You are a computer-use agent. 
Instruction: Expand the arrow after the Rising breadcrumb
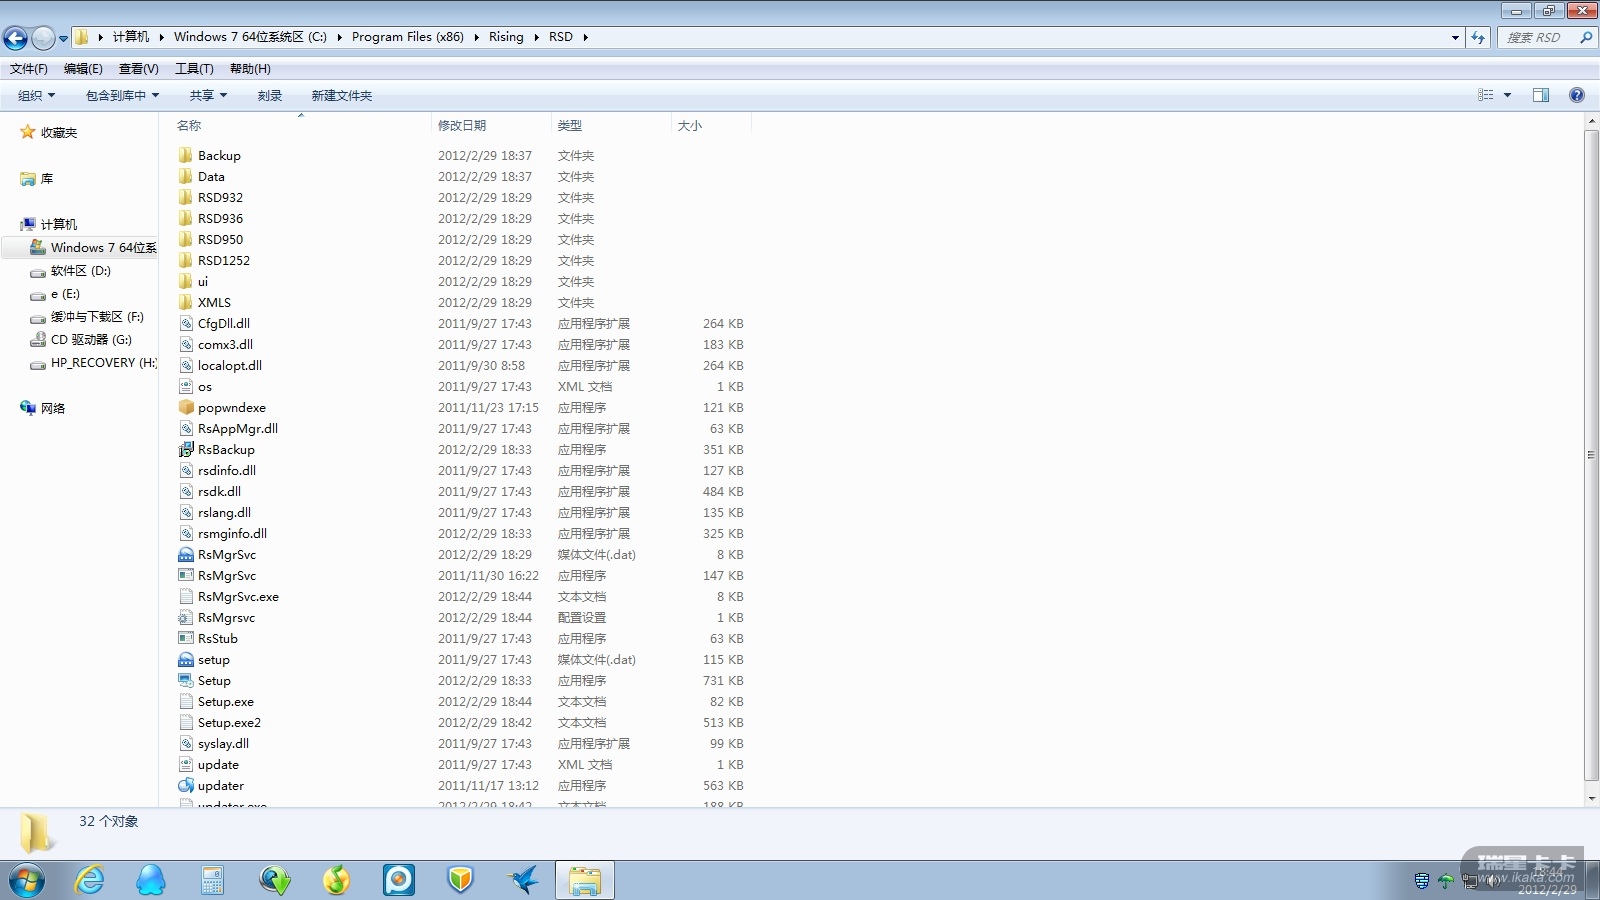point(537,37)
